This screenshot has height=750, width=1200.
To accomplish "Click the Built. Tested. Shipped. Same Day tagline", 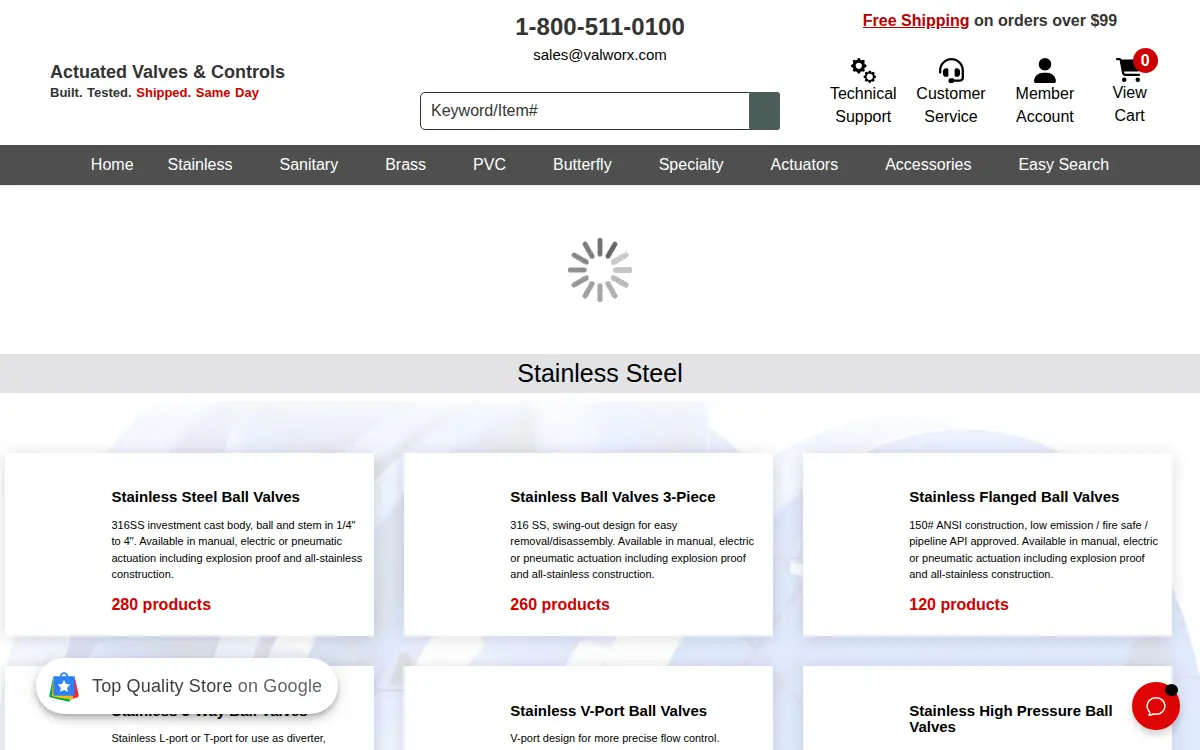I will click(154, 93).
